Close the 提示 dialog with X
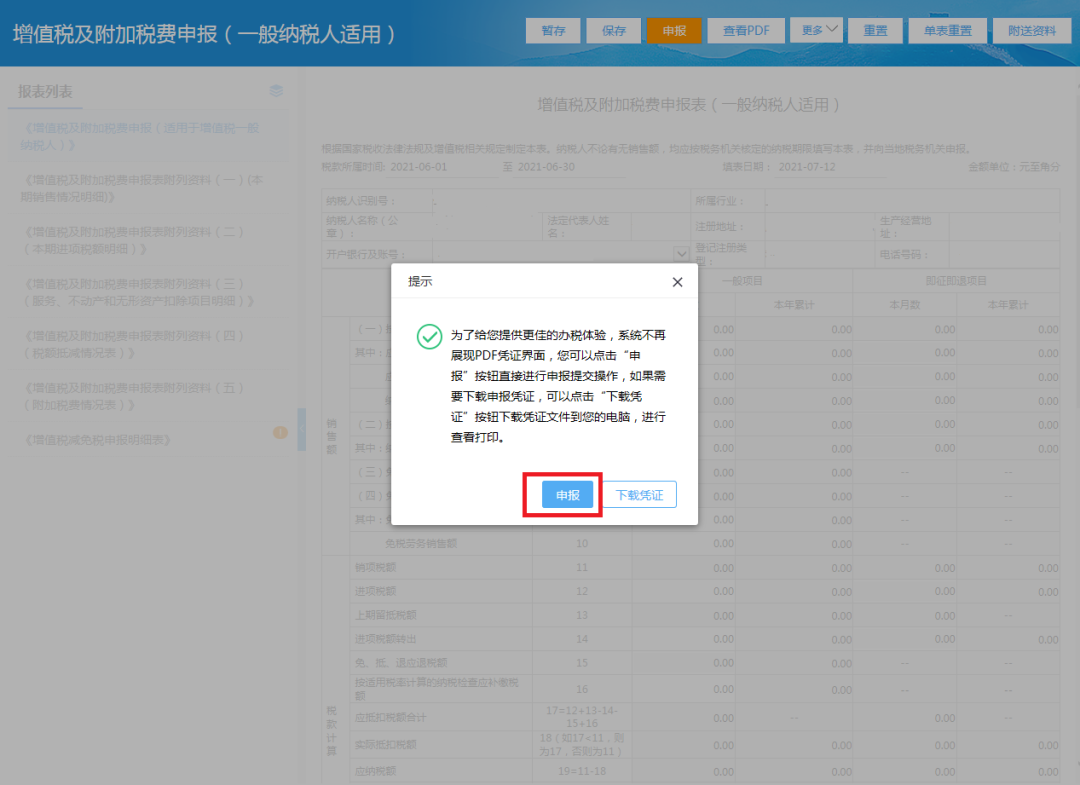Image resolution: width=1080 pixels, height=785 pixels. tap(677, 282)
